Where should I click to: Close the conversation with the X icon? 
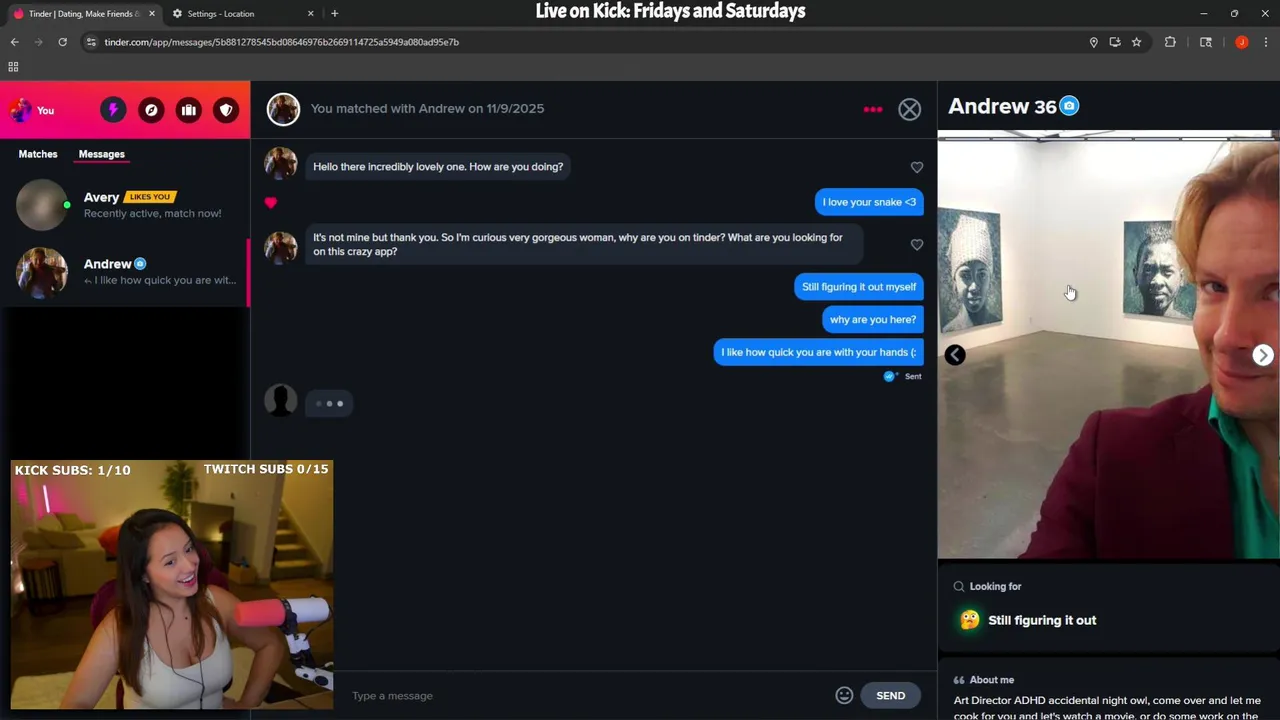tap(909, 109)
